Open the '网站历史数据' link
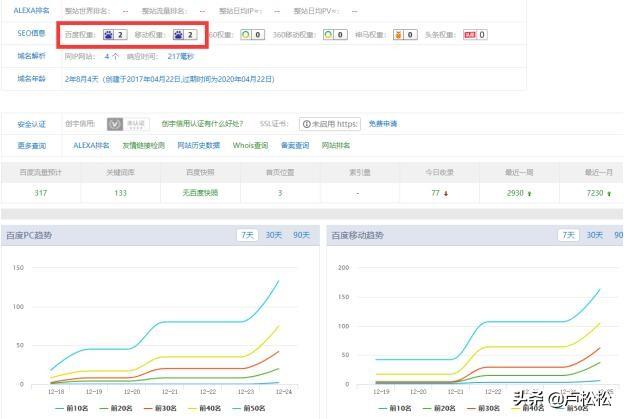This screenshot has width=624, height=419. (x=199, y=145)
